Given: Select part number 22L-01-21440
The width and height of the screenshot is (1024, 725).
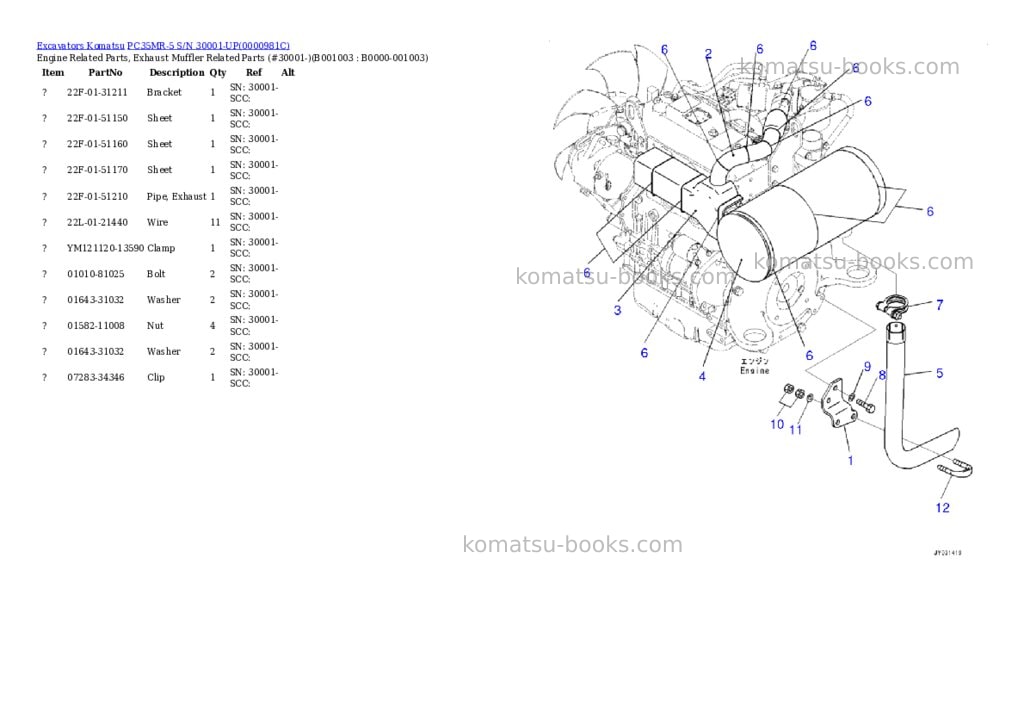Looking at the screenshot, I should 97,223.
